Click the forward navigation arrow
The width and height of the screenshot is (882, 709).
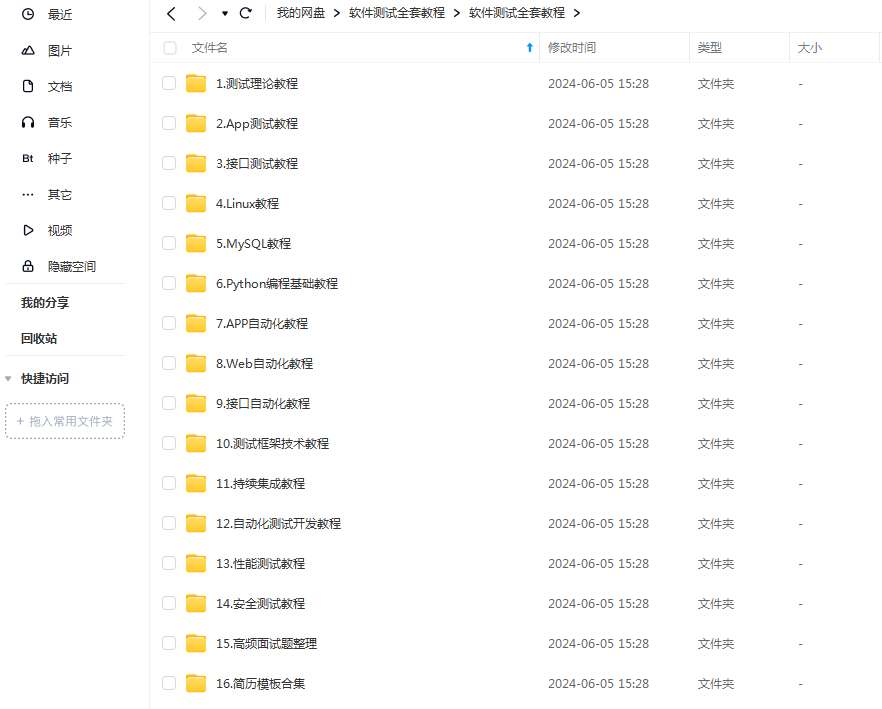[202, 14]
